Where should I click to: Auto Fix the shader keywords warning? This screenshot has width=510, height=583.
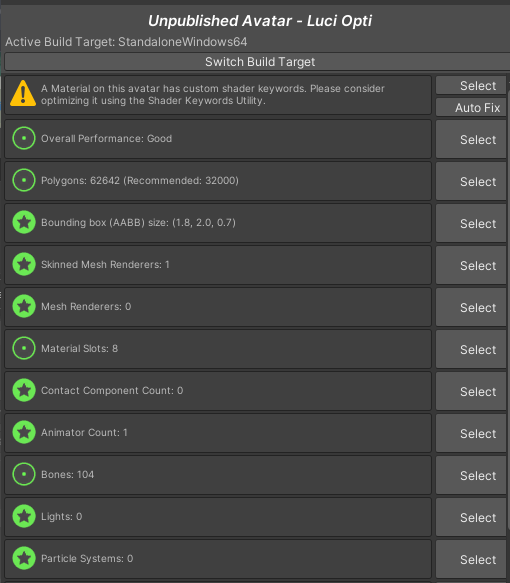pyautogui.click(x=471, y=107)
